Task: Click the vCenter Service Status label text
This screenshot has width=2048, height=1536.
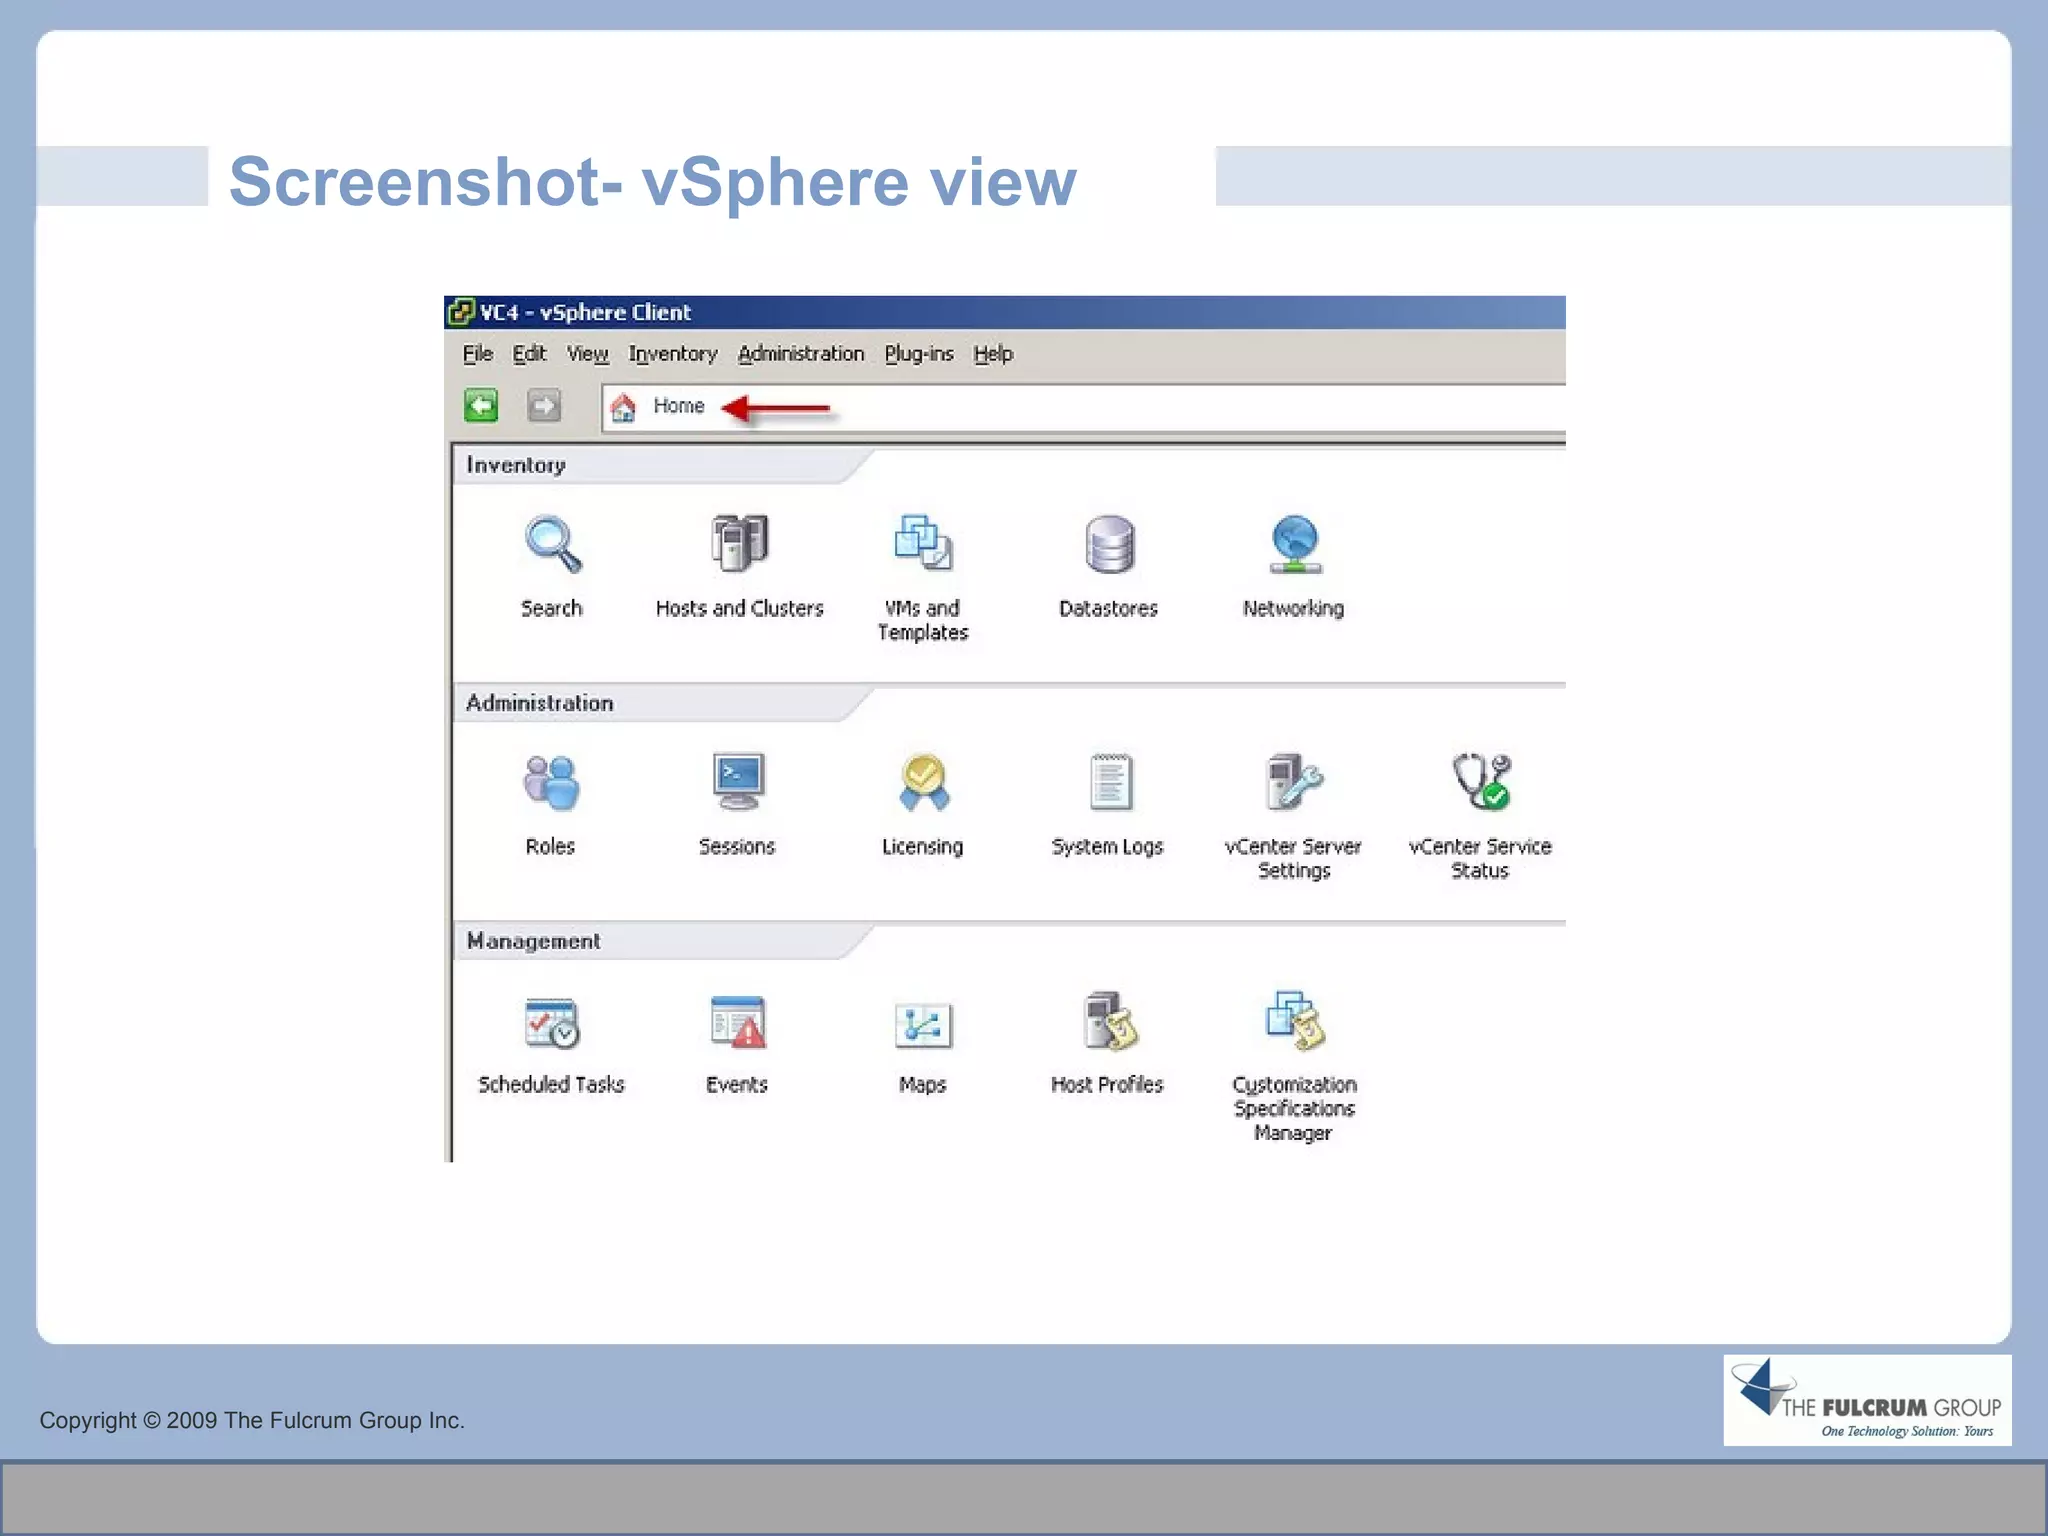Action: point(1480,858)
